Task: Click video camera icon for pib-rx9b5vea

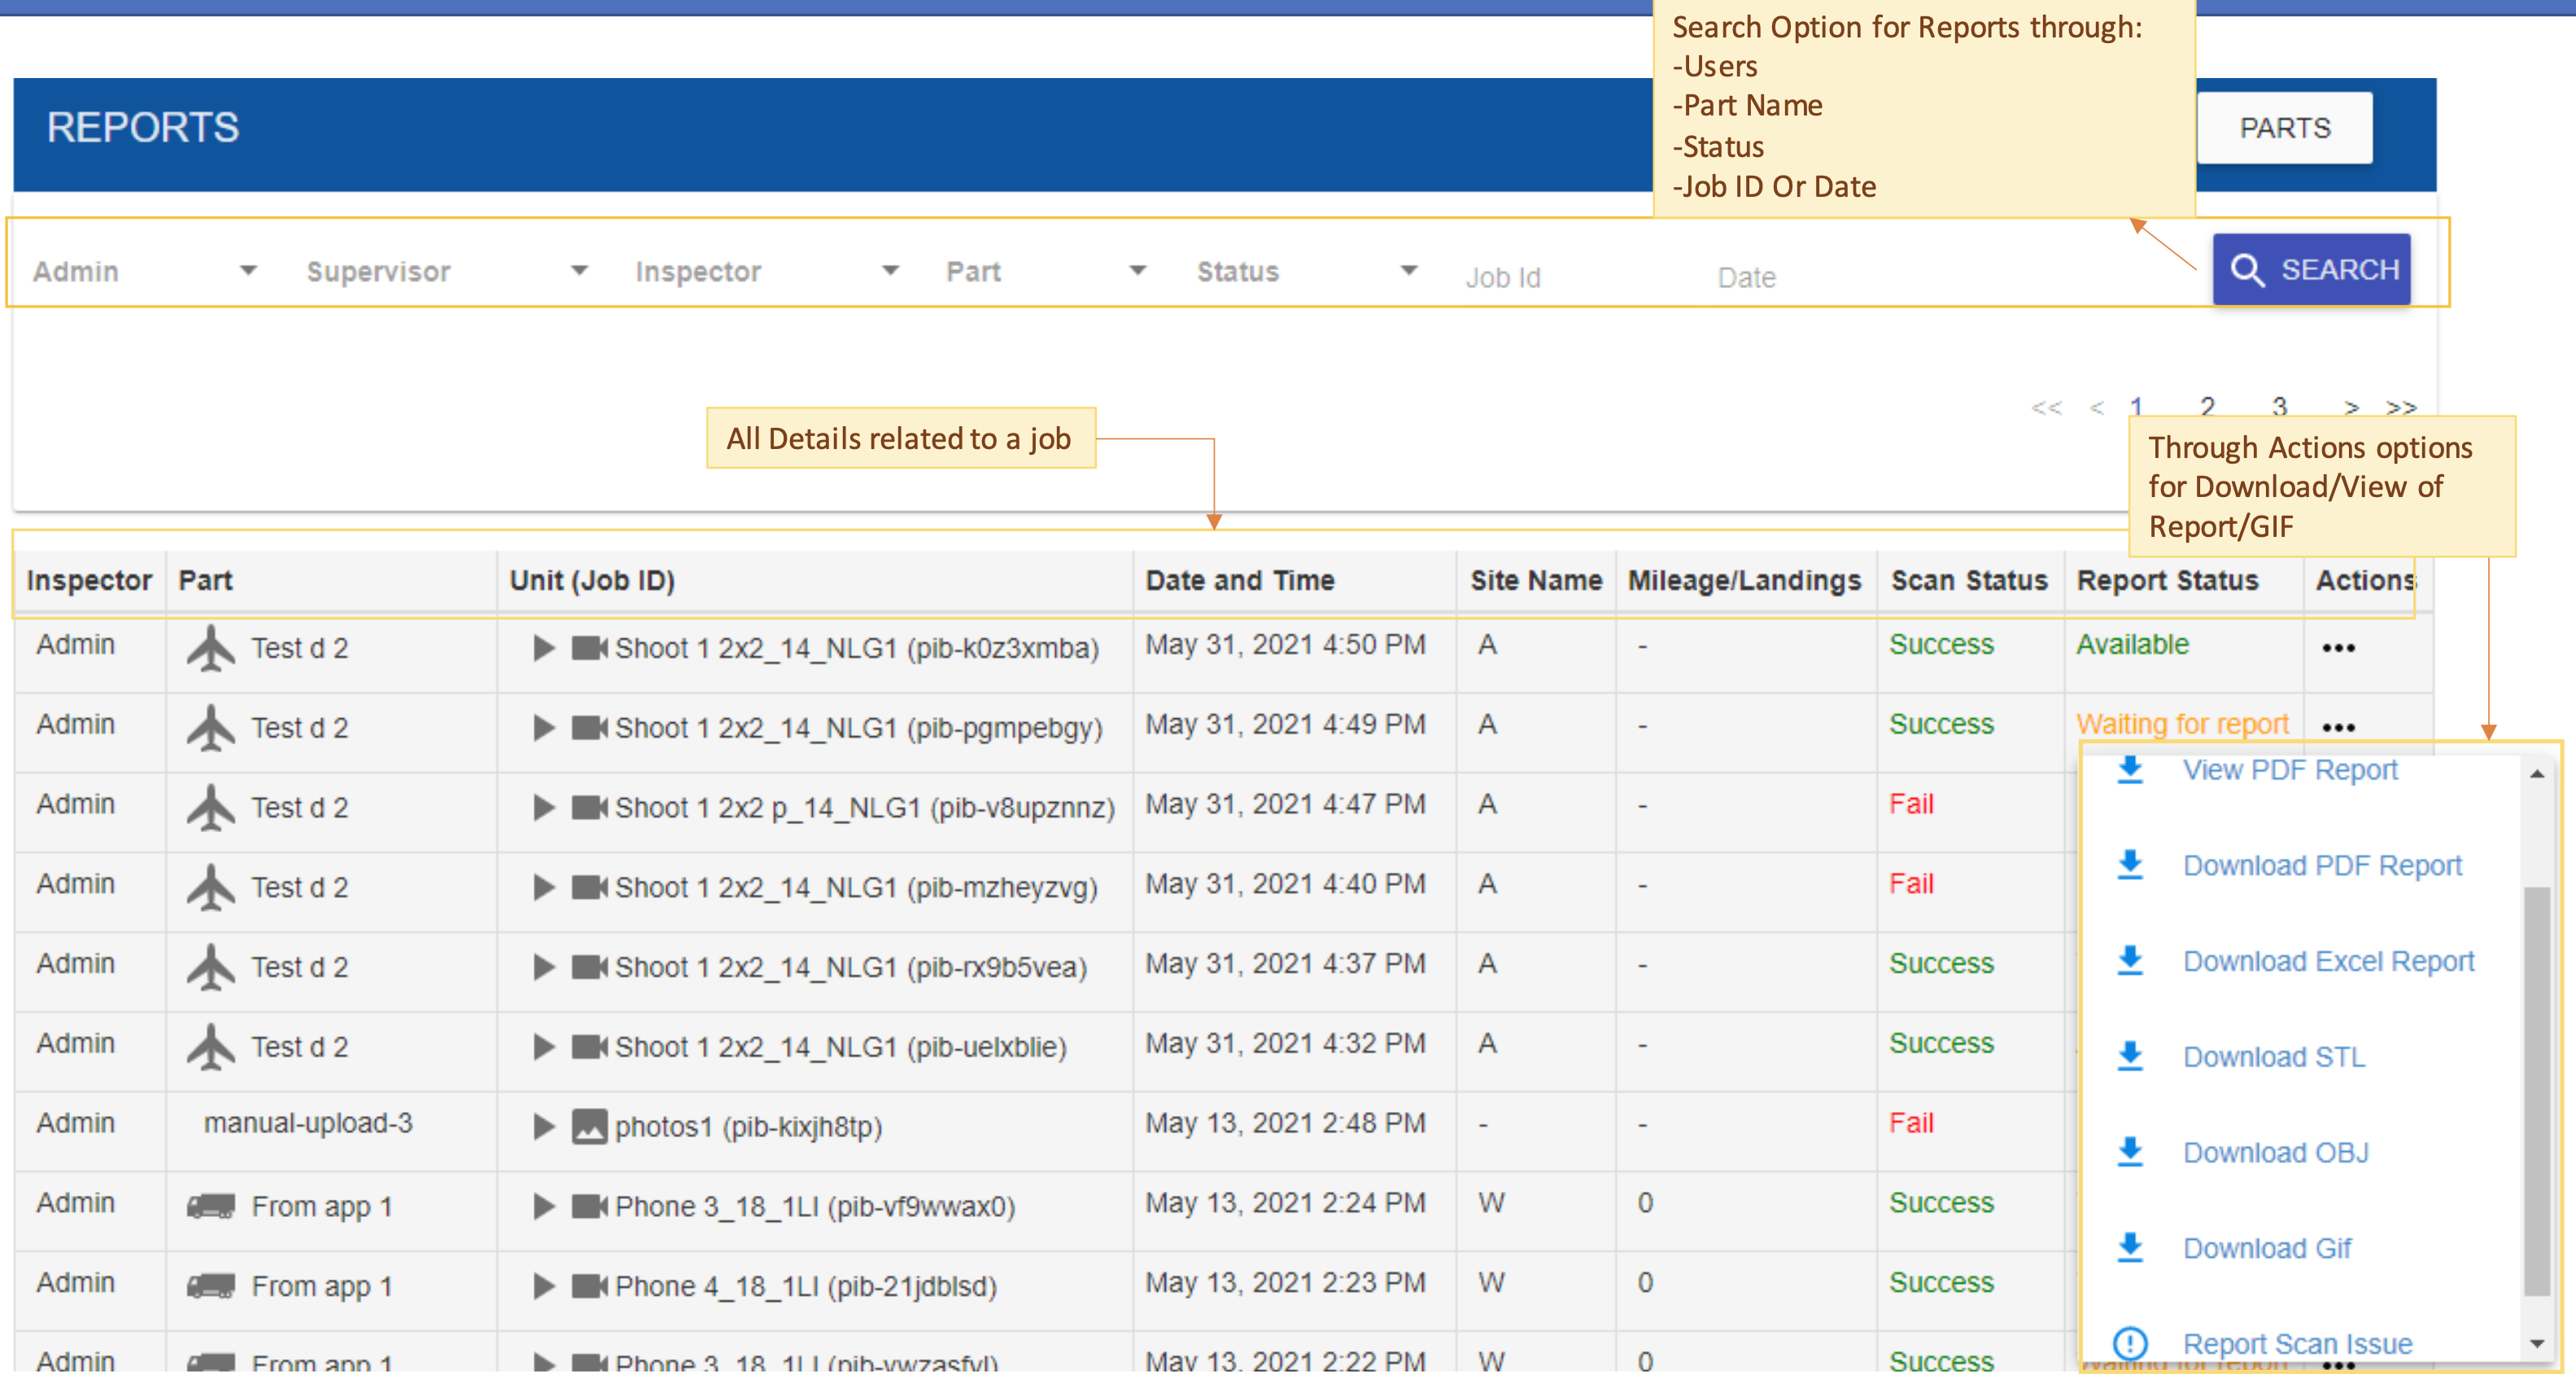Action: [589, 967]
